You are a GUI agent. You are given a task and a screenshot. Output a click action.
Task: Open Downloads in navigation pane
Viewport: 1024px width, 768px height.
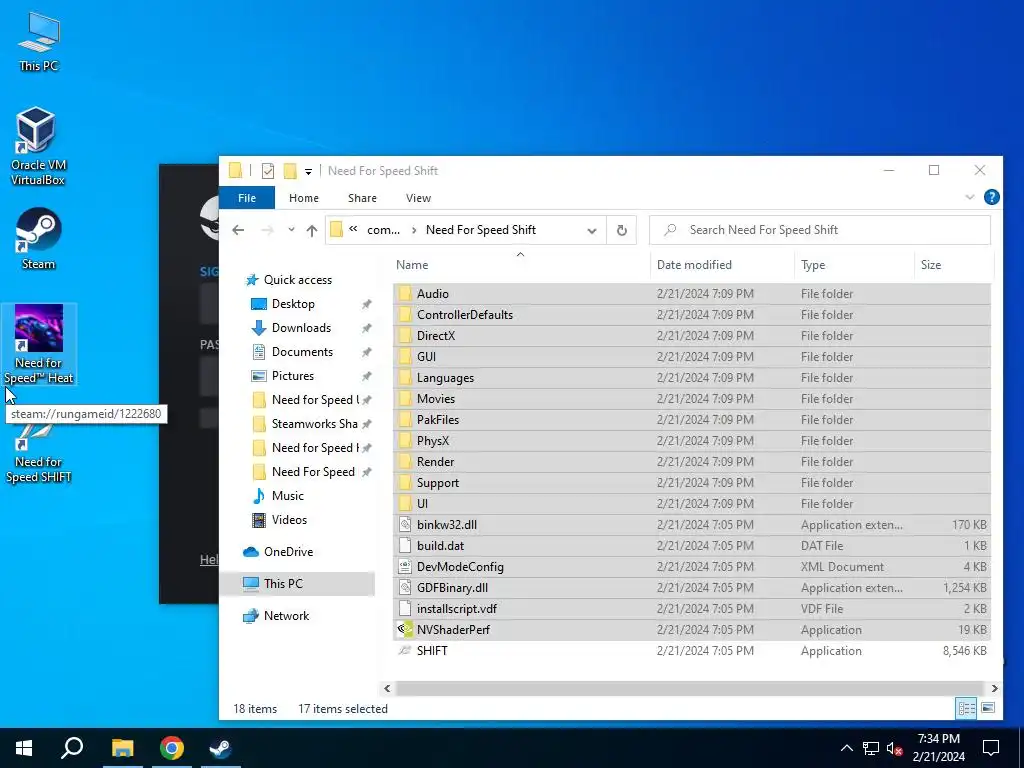pos(301,328)
